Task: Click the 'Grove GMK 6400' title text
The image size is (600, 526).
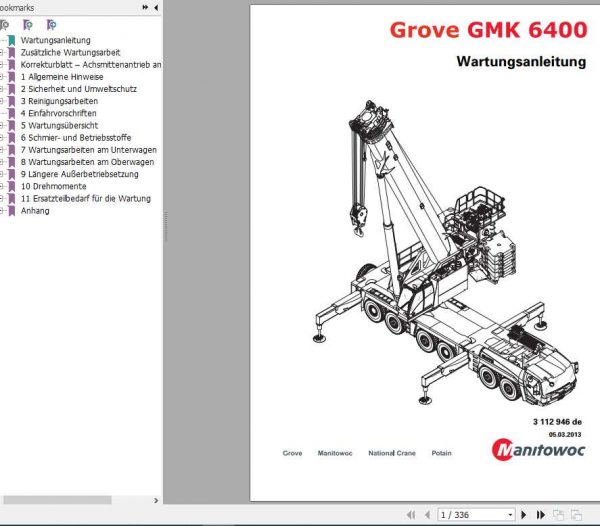Action: coord(488,30)
